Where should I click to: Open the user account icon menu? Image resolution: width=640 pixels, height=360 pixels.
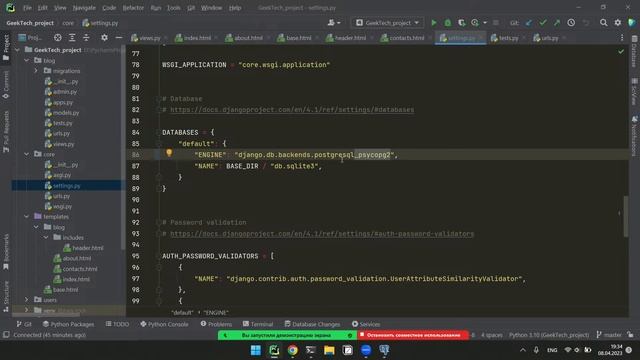click(333, 23)
